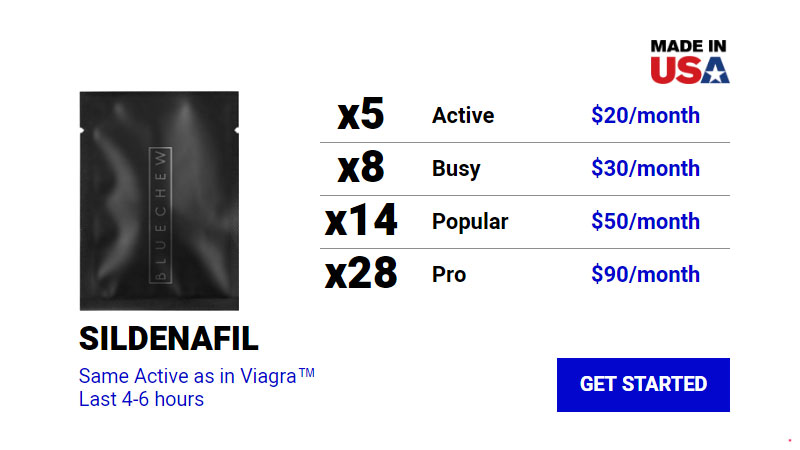
Task: Click the Made in USA logo
Action: click(x=690, y=61)
